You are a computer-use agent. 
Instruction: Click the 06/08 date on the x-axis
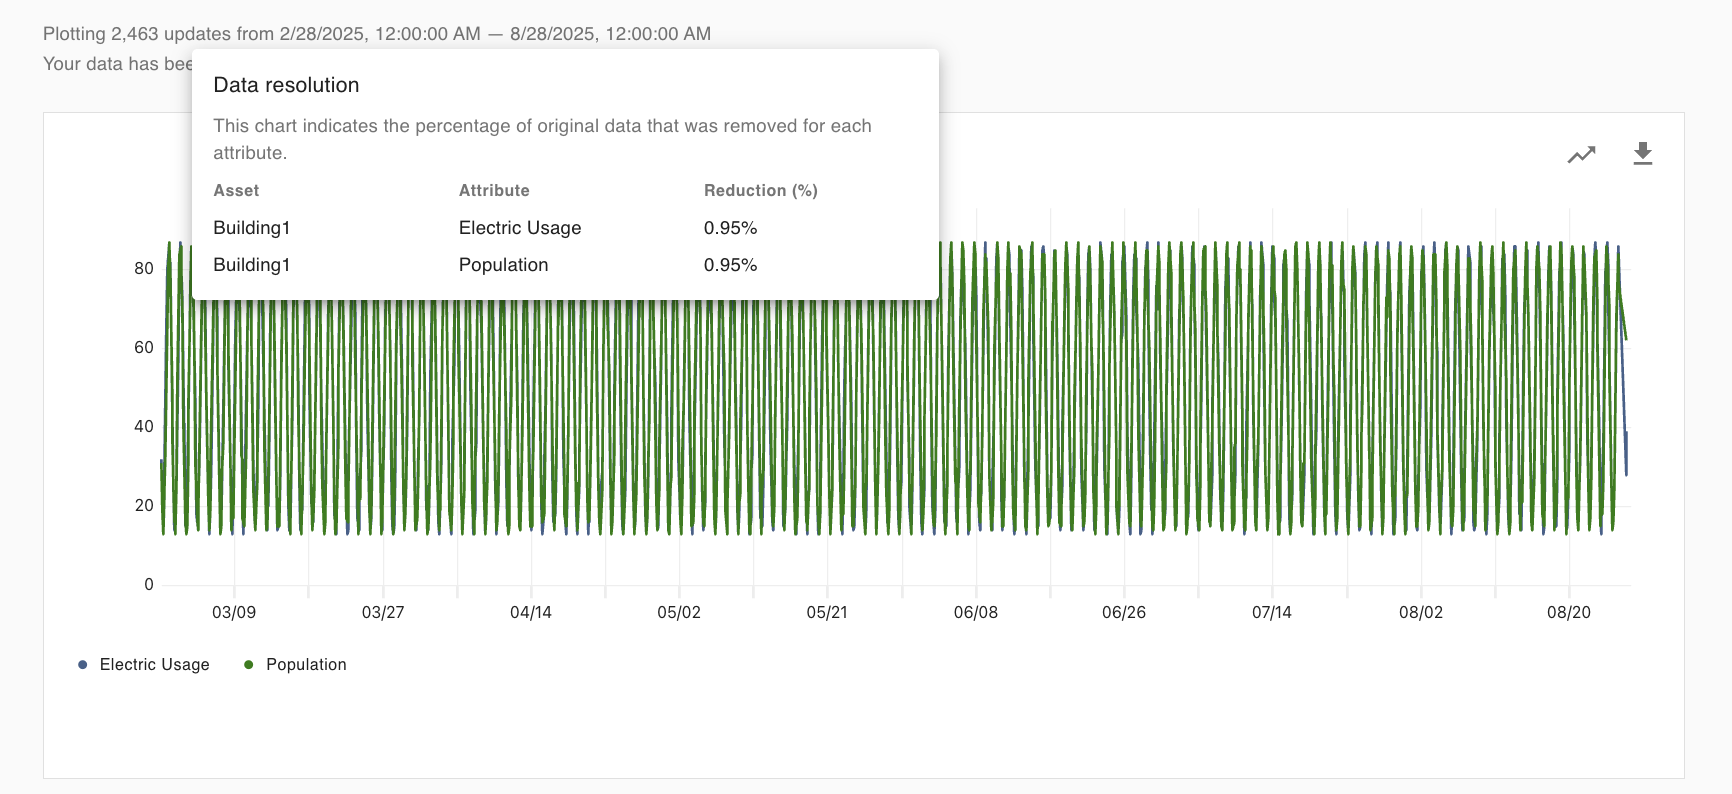pos(975,612)
